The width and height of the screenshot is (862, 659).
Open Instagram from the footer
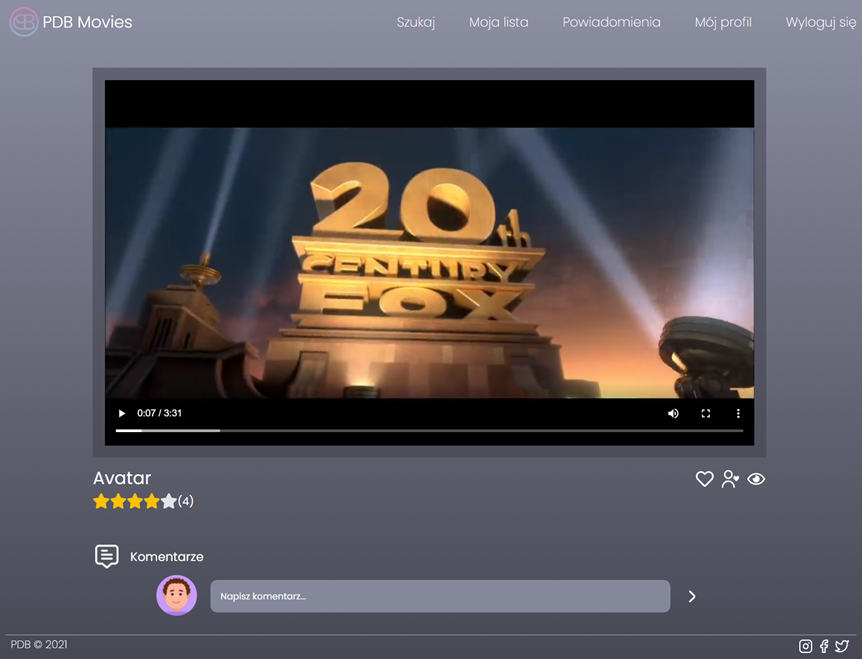click(805, 646)
